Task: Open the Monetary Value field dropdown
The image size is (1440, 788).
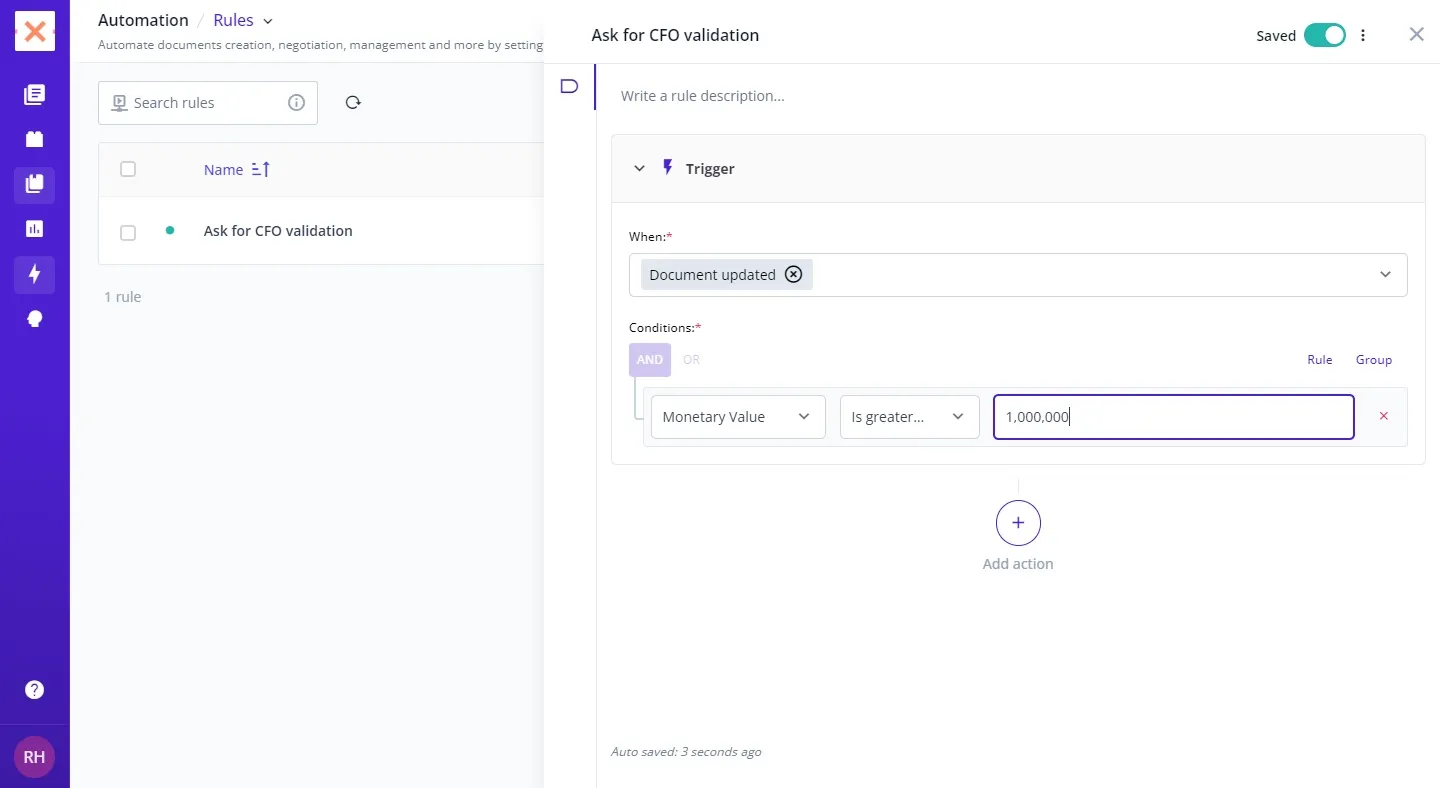Action: 738,417
